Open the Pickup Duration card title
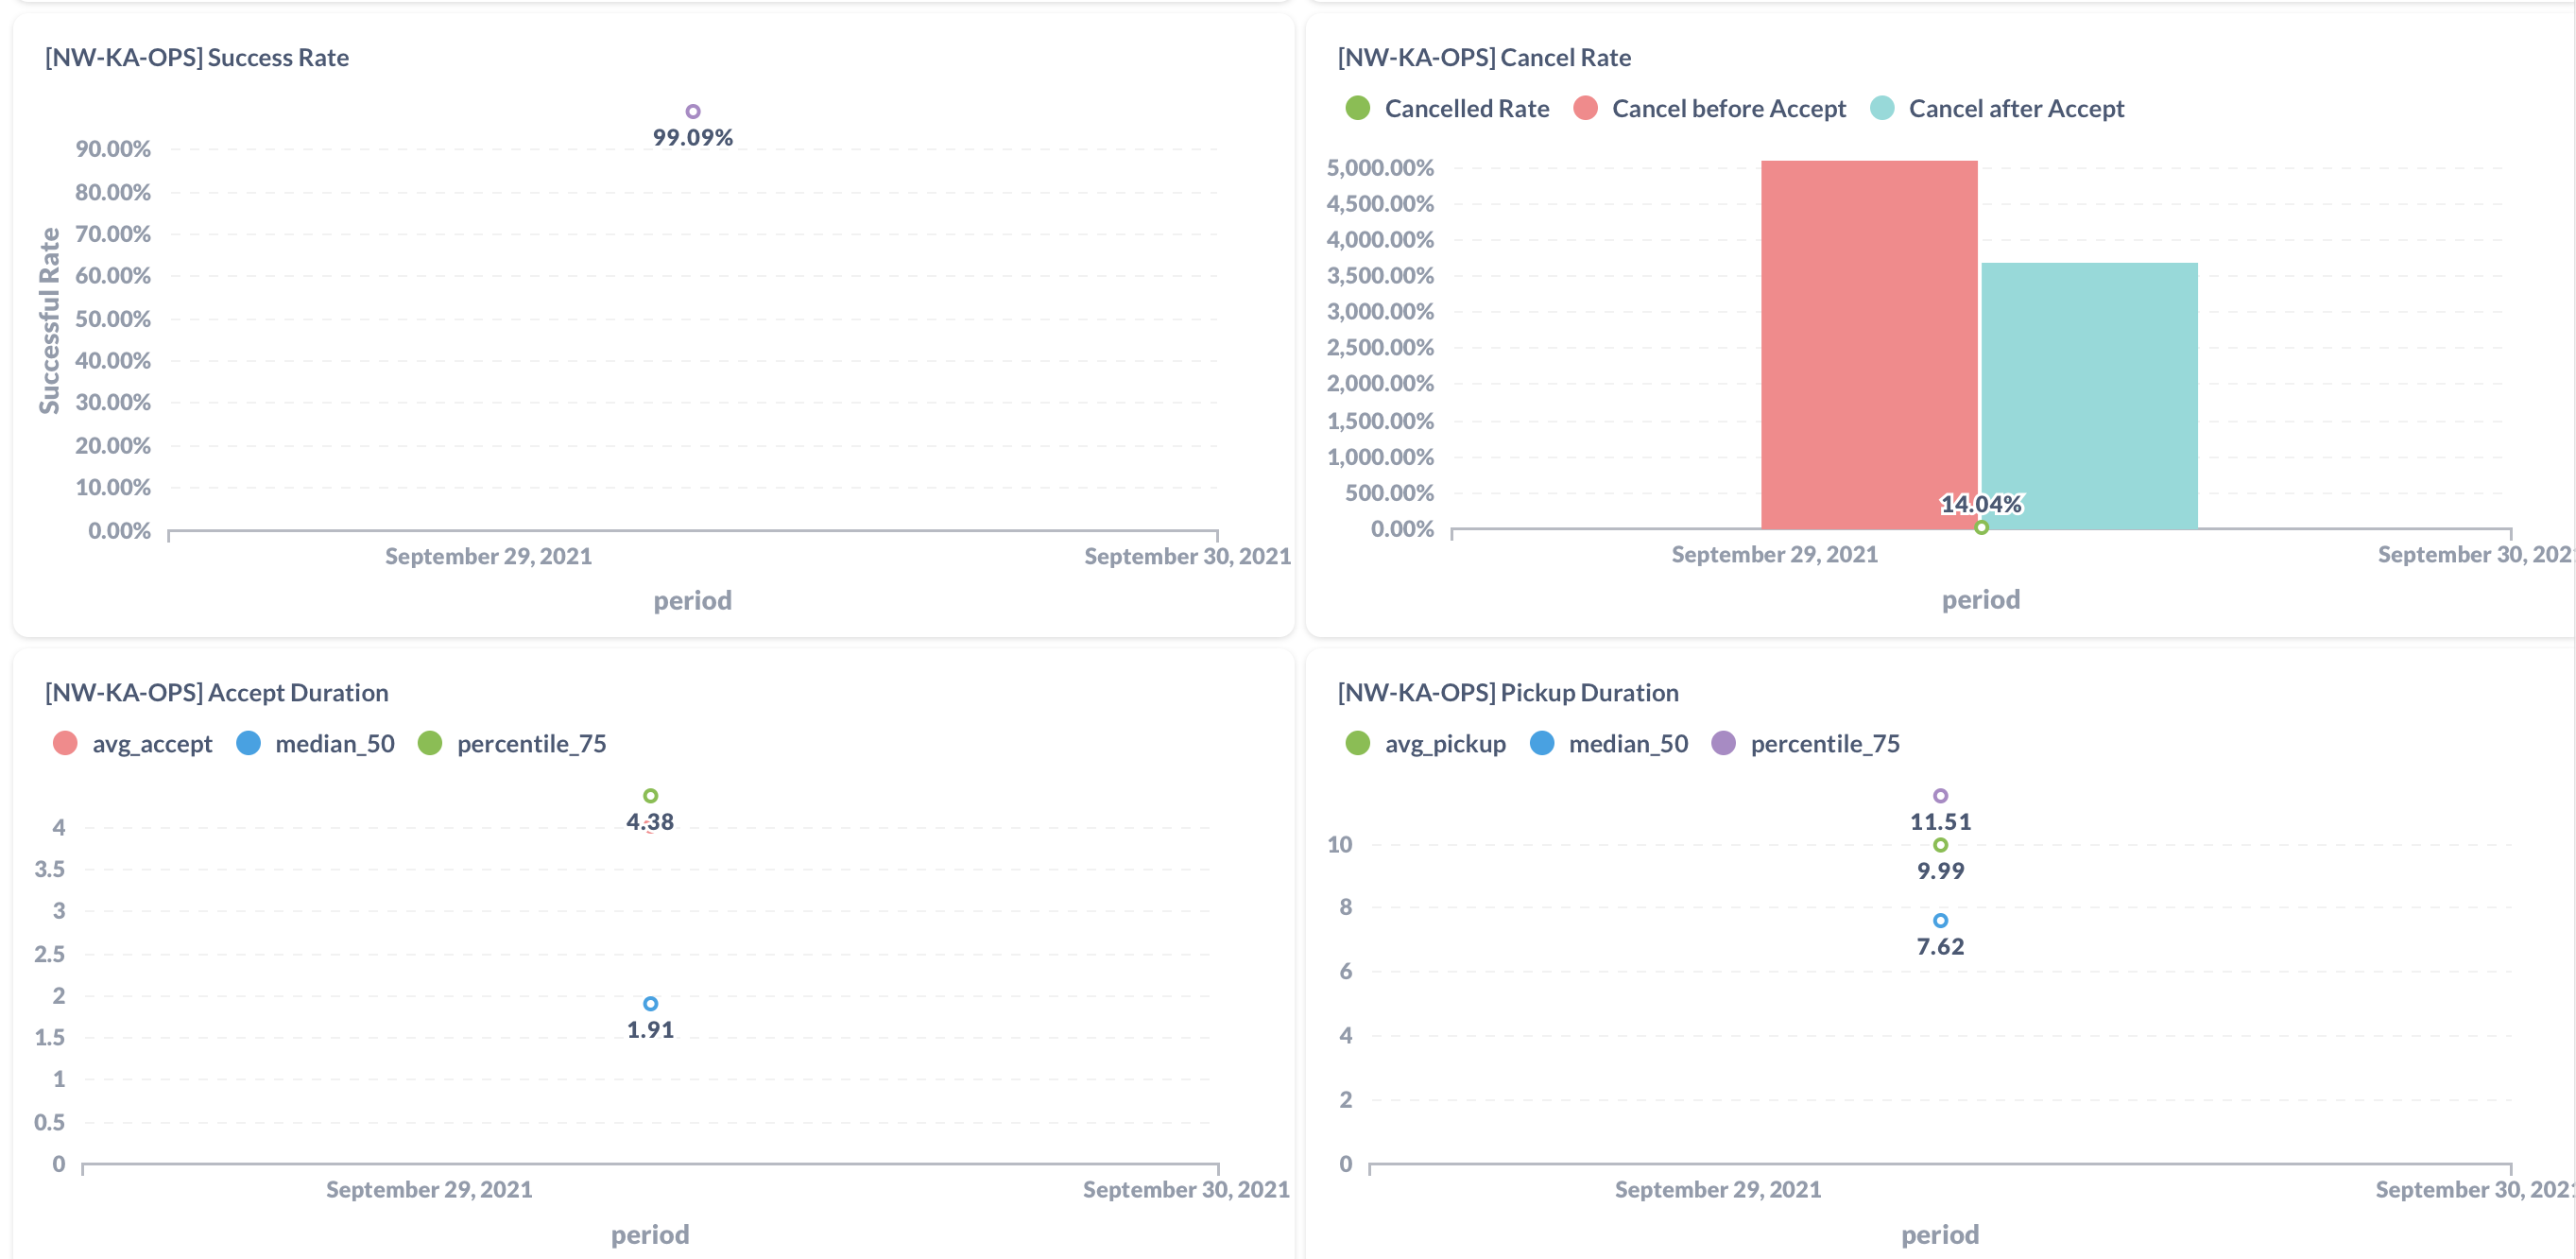Image resolution: width=2576 pixels, height=1259 pixels. (1508, 692)
